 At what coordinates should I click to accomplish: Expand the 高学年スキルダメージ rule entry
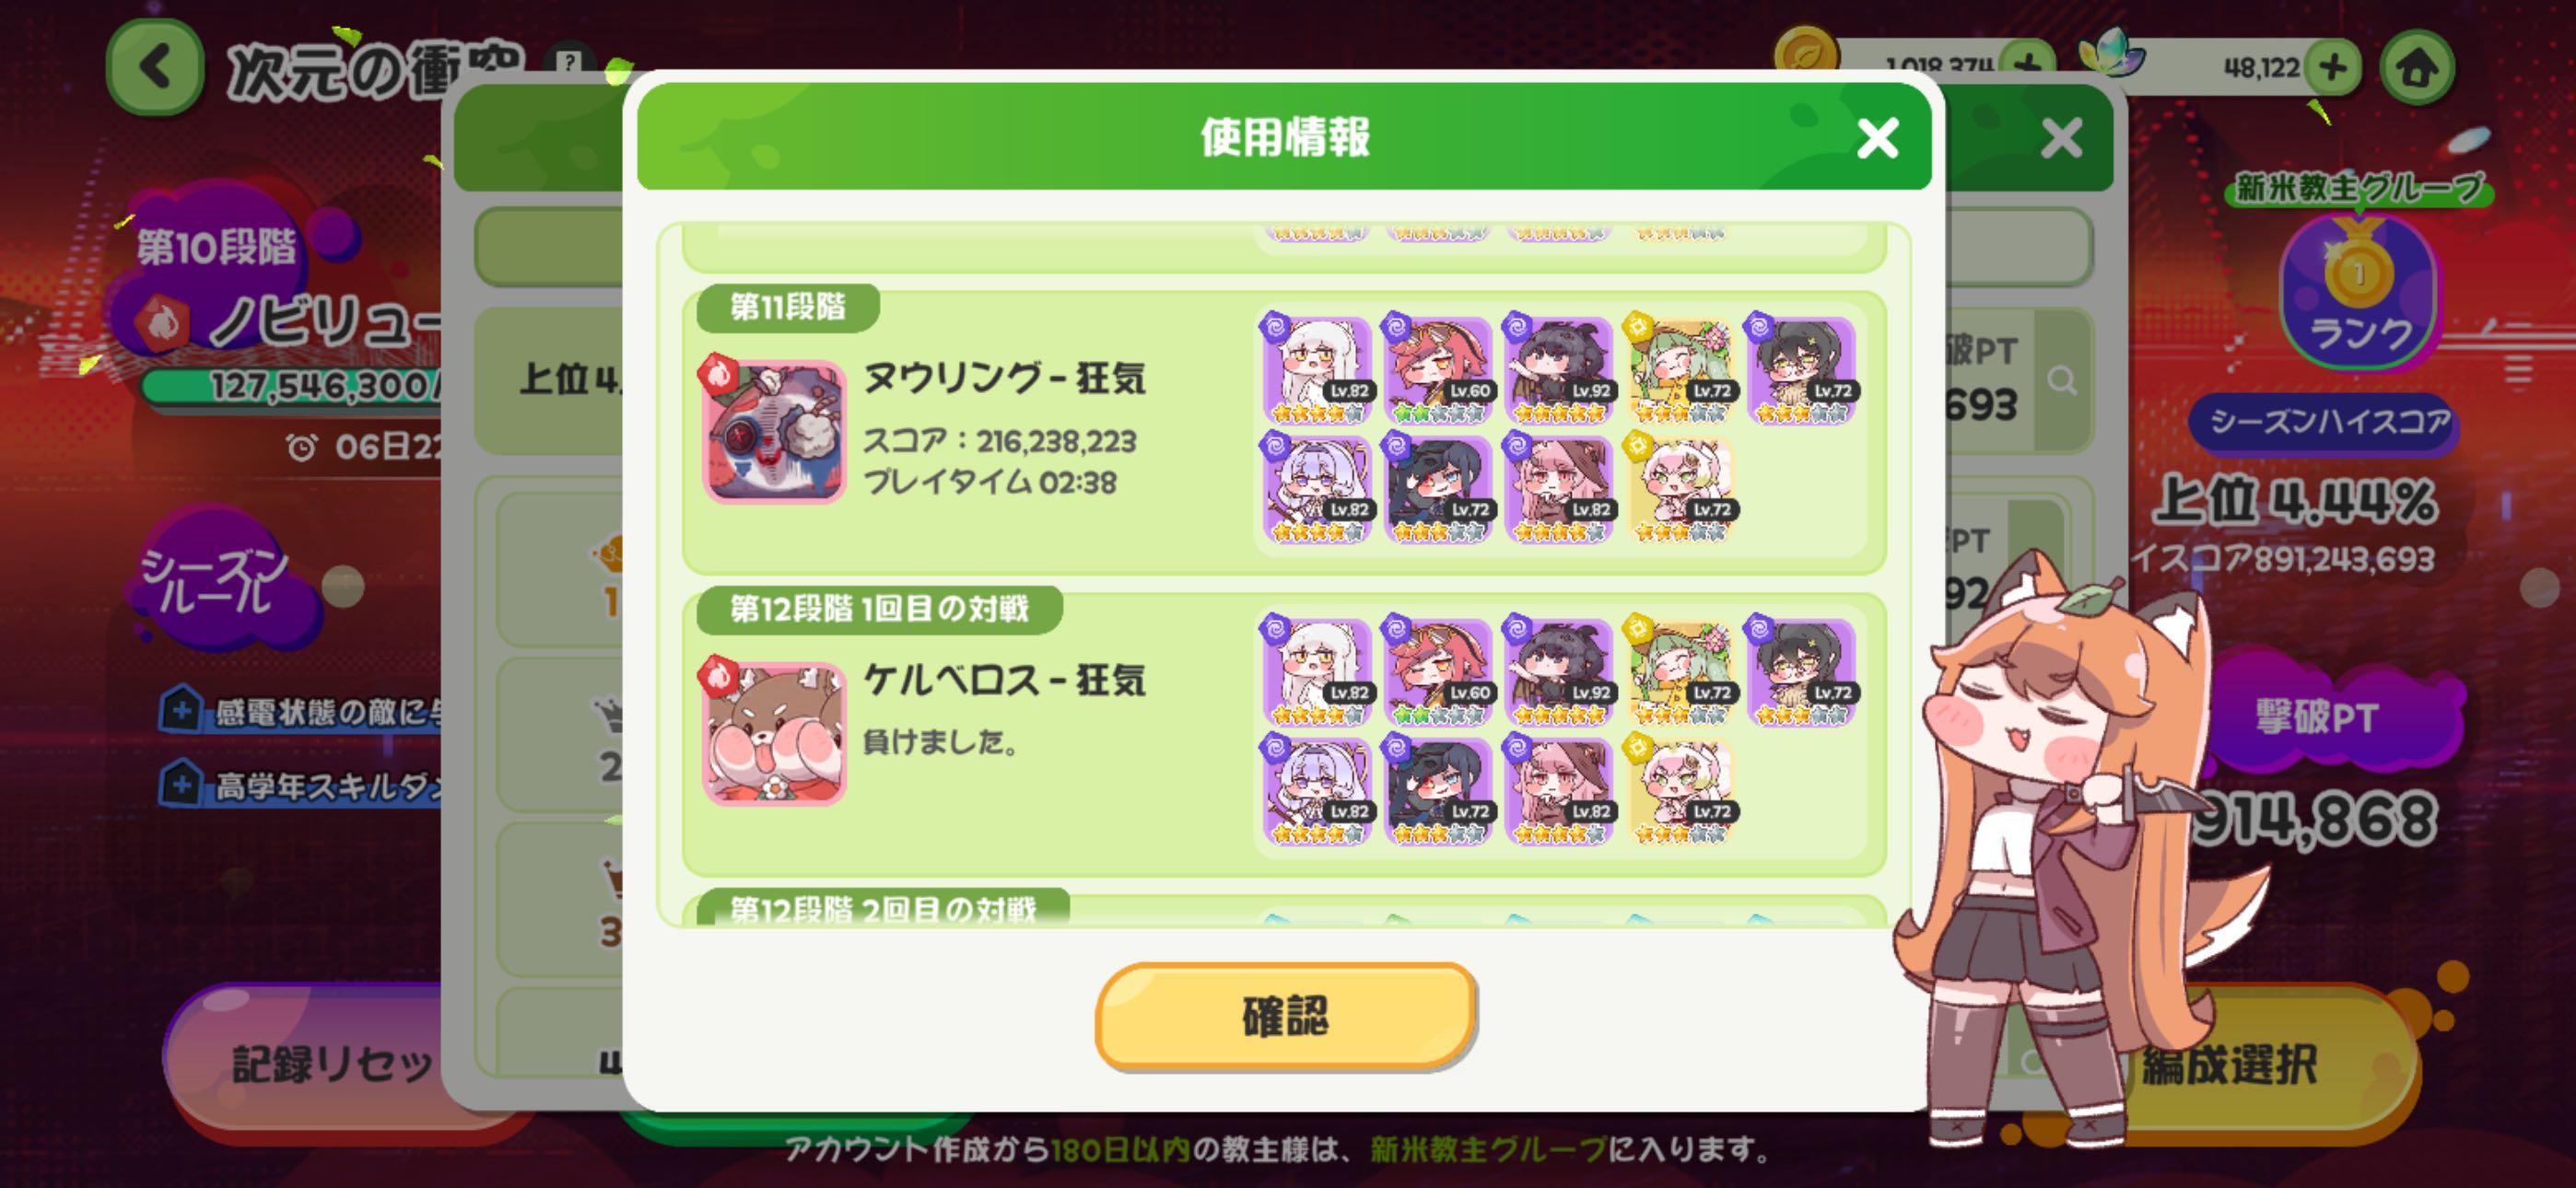[x=300, y=786]
